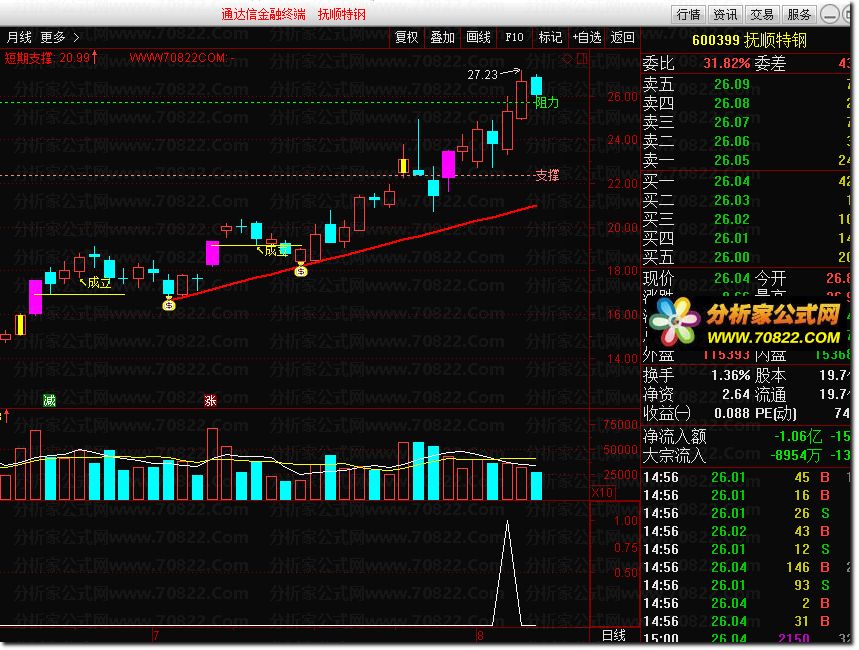Click the money bag marker near 18.00
The height and width of the screenshot is (650, 859).
301,270
